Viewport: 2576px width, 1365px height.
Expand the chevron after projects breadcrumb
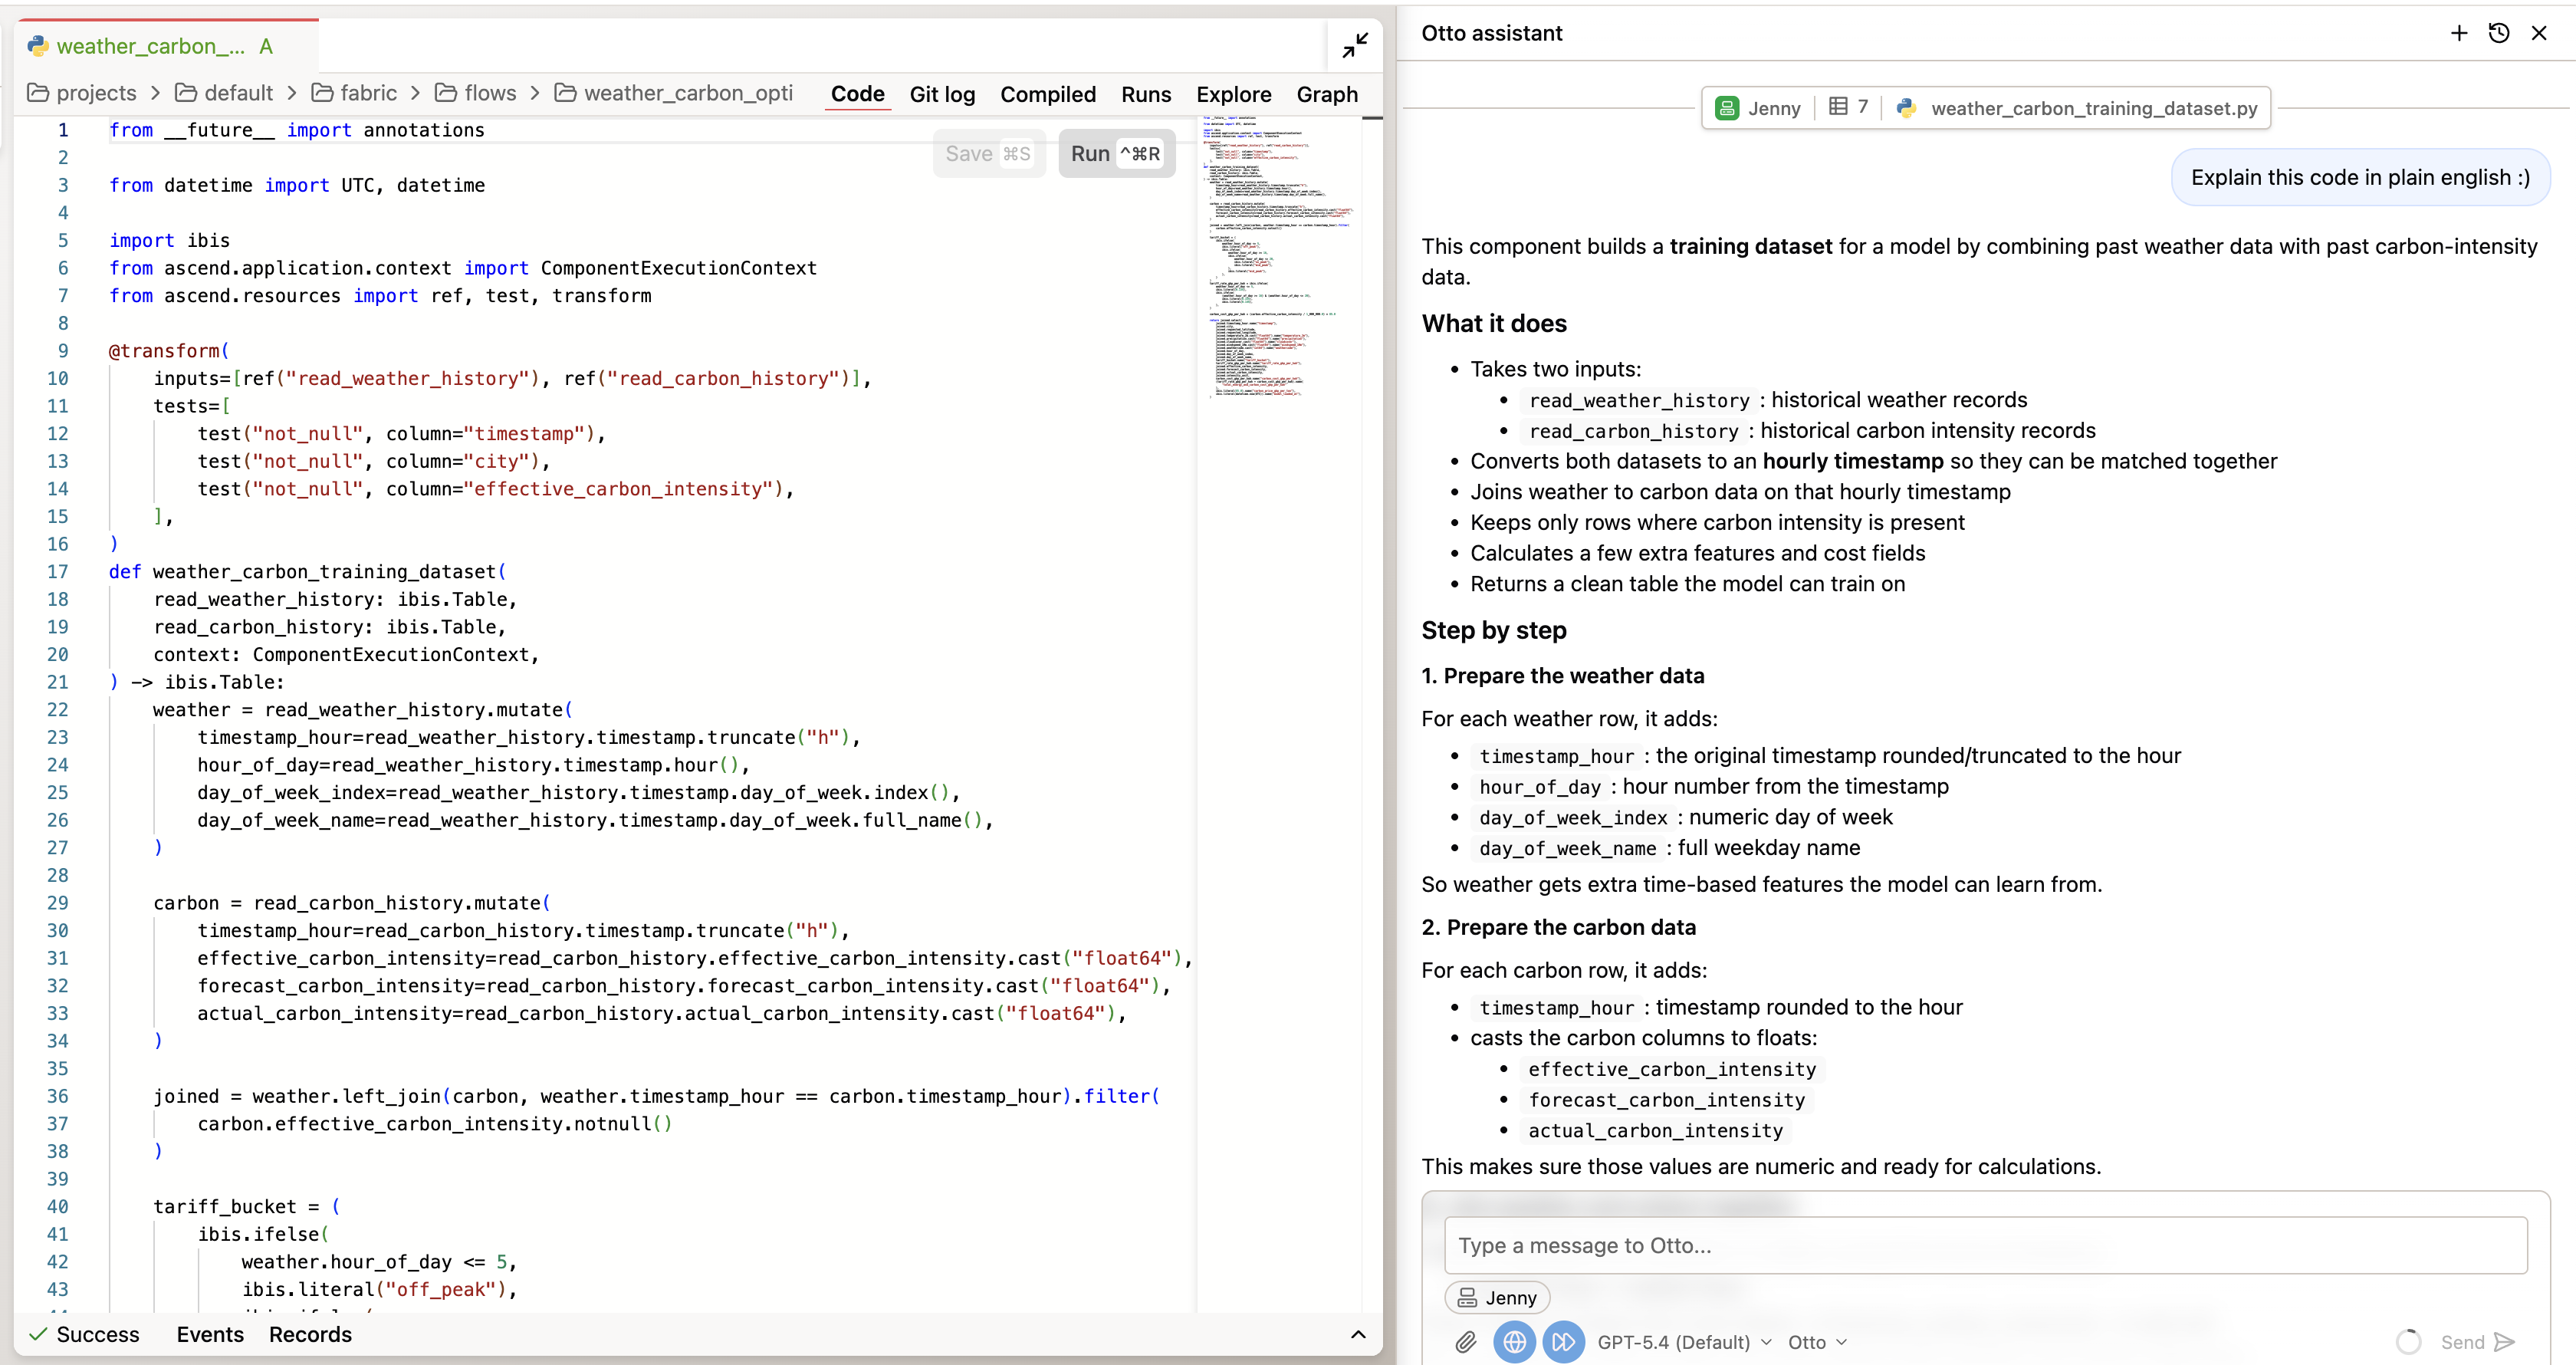[x=156, y=93]
